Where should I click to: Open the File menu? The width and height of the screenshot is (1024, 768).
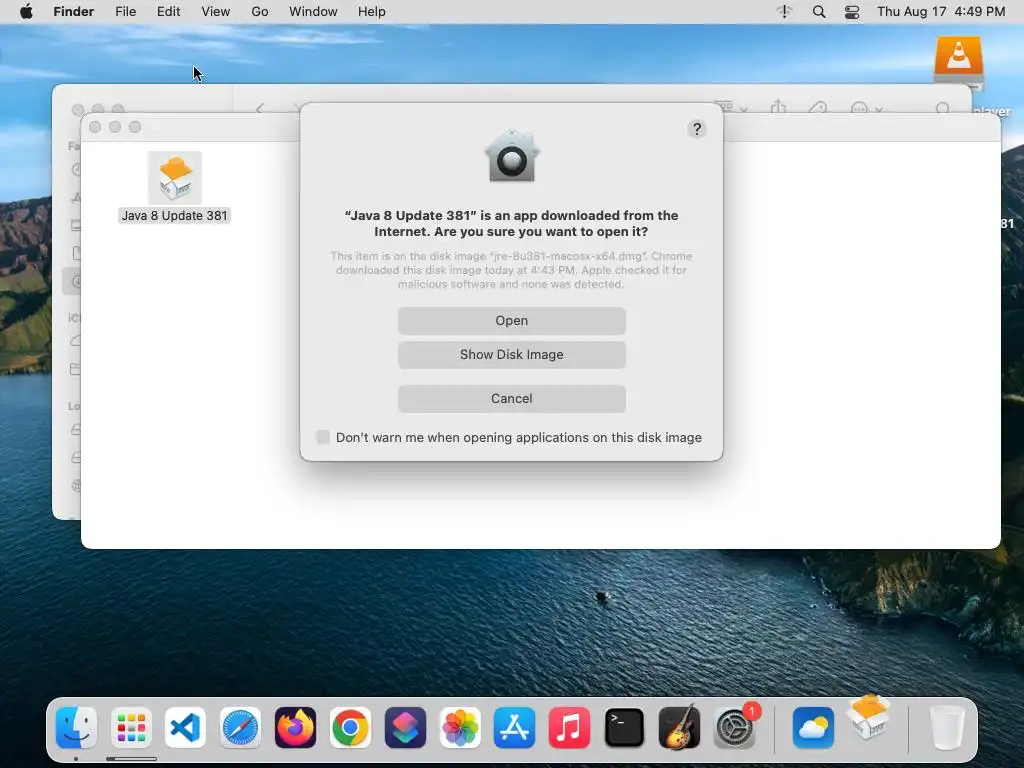tap(125, 11)
